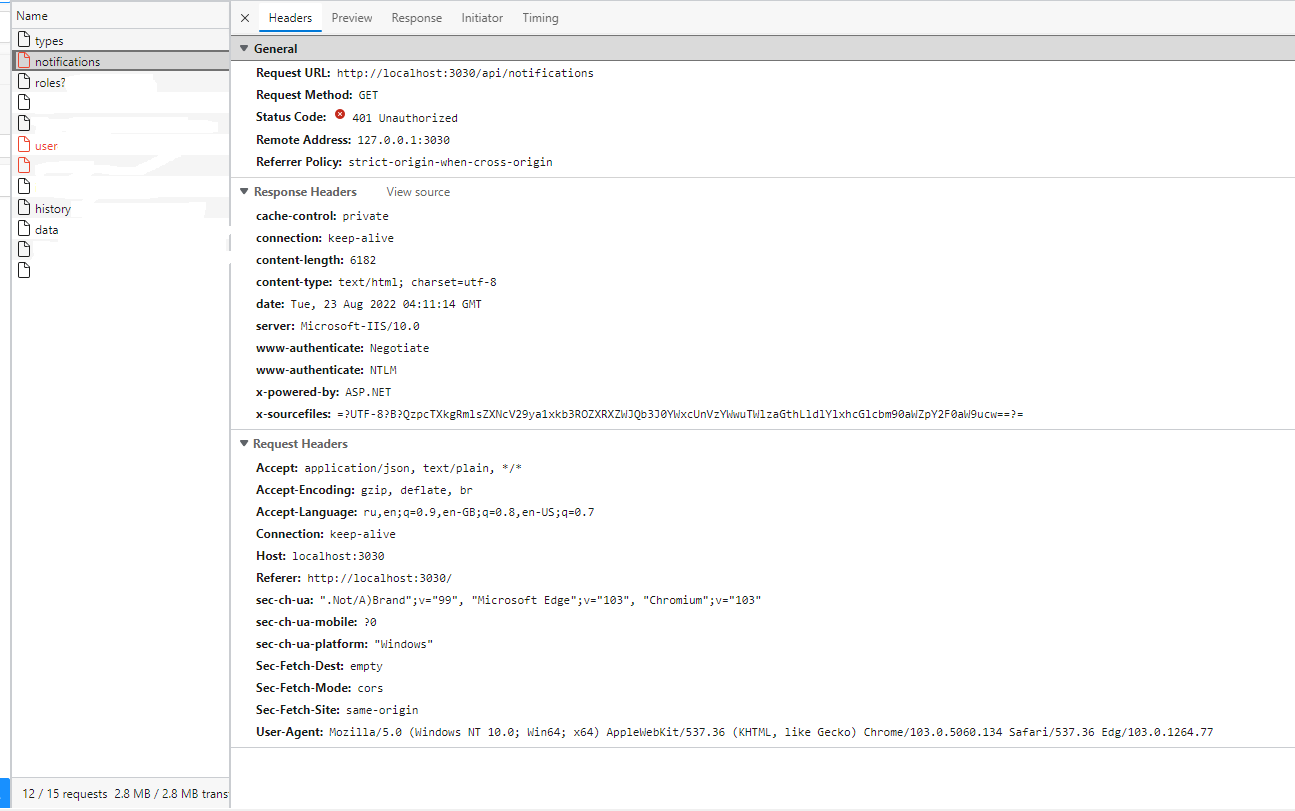Open the Initiator tab

[482, 18]
